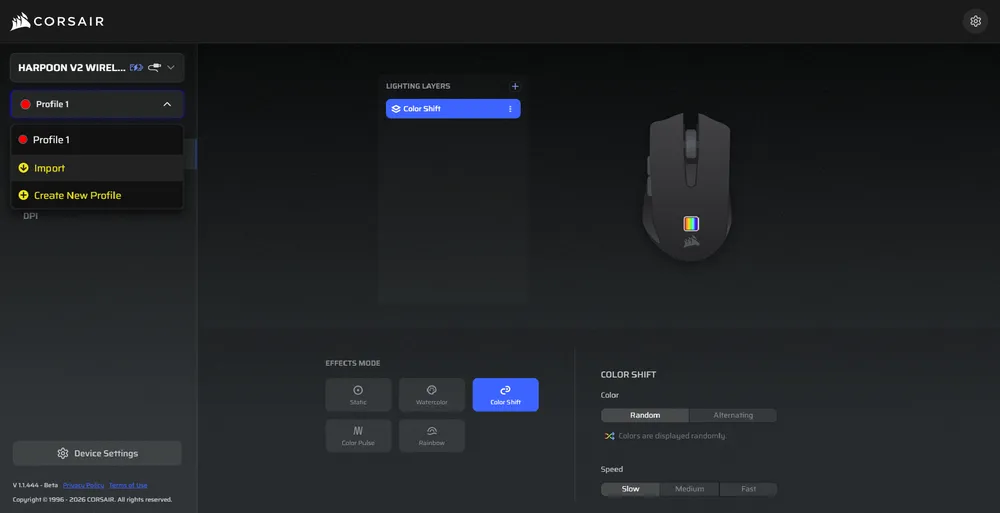Screen dimensions: 1000x513
Task: Click the layers stack icon on Color Shift
Action: [396, 109]
